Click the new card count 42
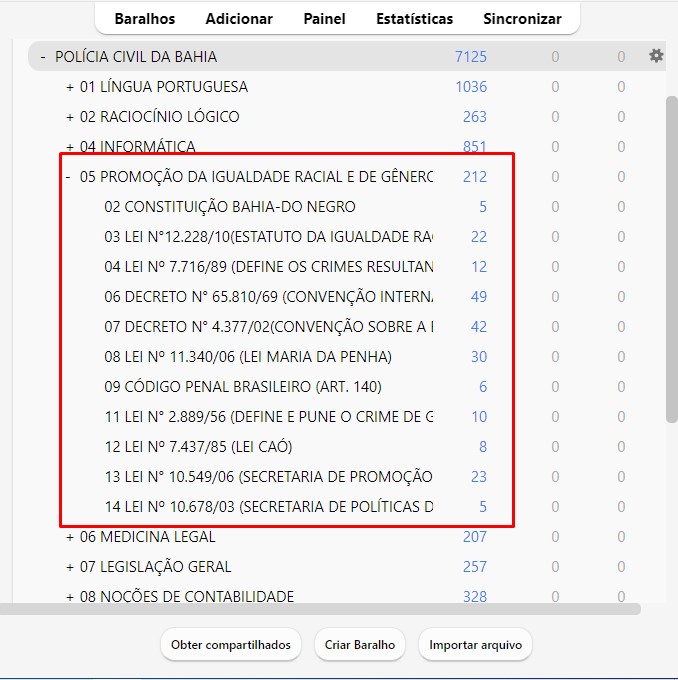This screenshot has height=680, width=678. coord(479,326)
